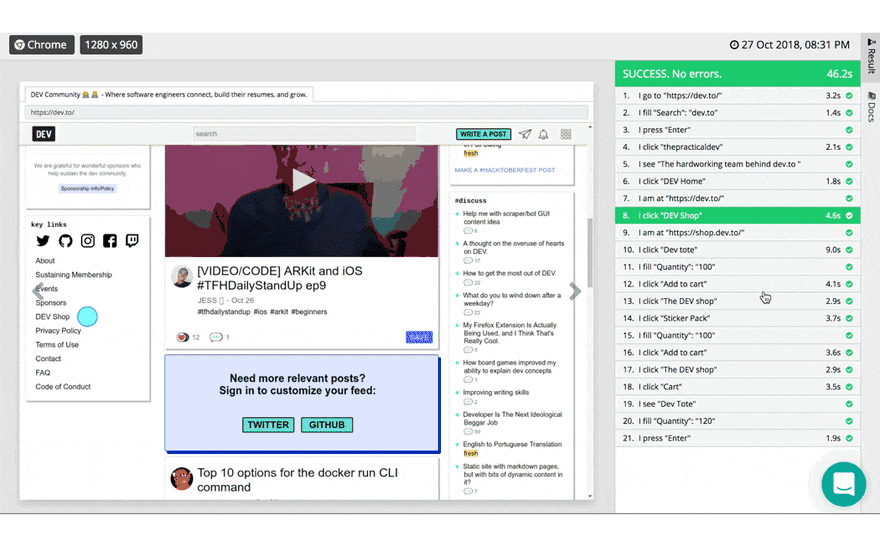Select step 2 fill Search dev.to
Image resolution: width=880 pixels, height=546 pixels.
[x=737, y=113]
